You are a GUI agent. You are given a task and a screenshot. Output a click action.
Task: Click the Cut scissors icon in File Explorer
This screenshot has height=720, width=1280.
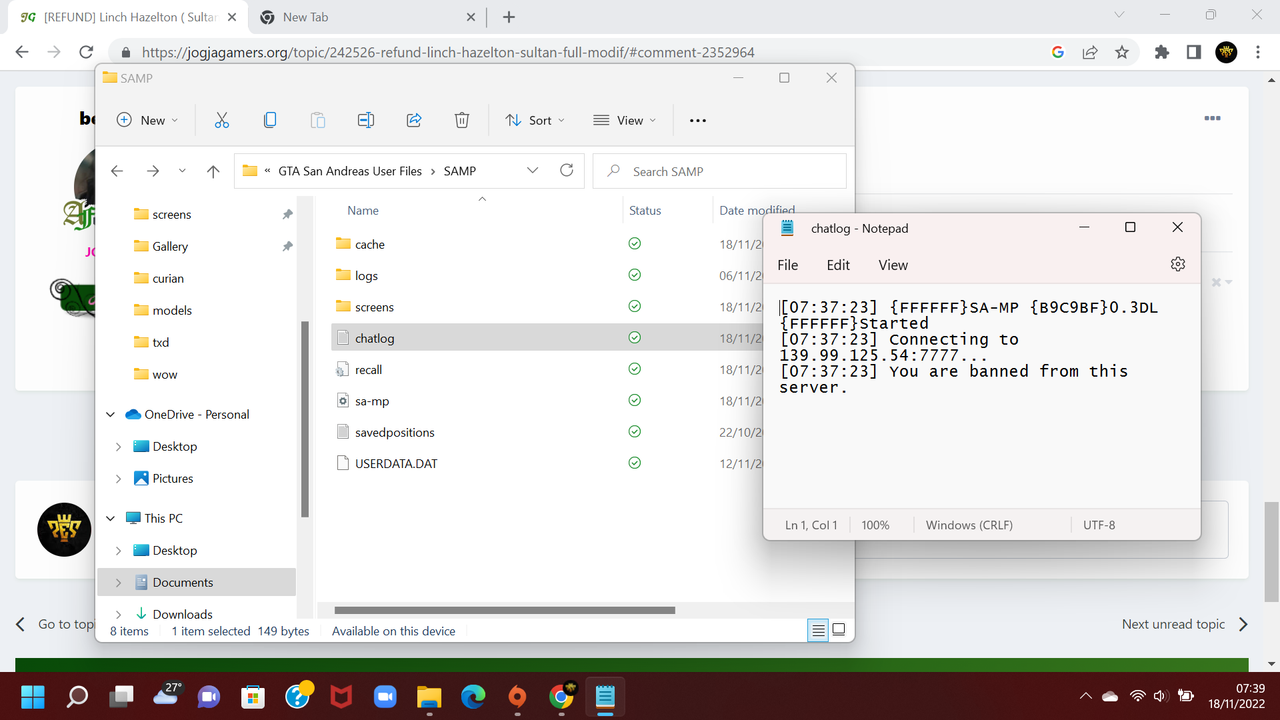click(222, 120)
